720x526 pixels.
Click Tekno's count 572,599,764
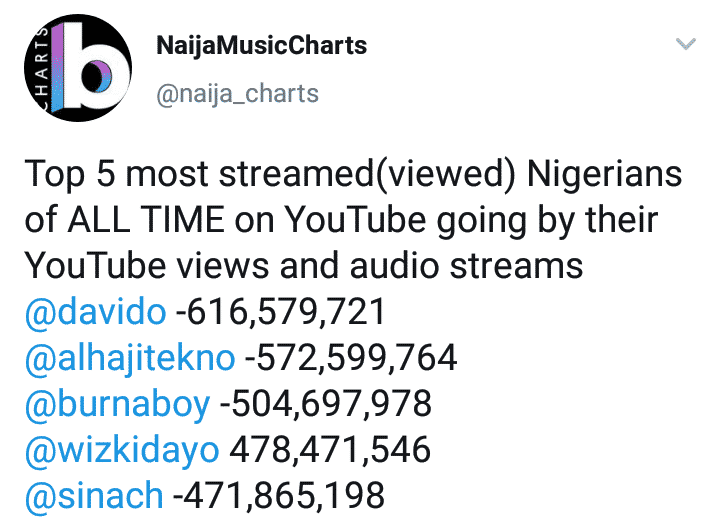tap(353, 357)
